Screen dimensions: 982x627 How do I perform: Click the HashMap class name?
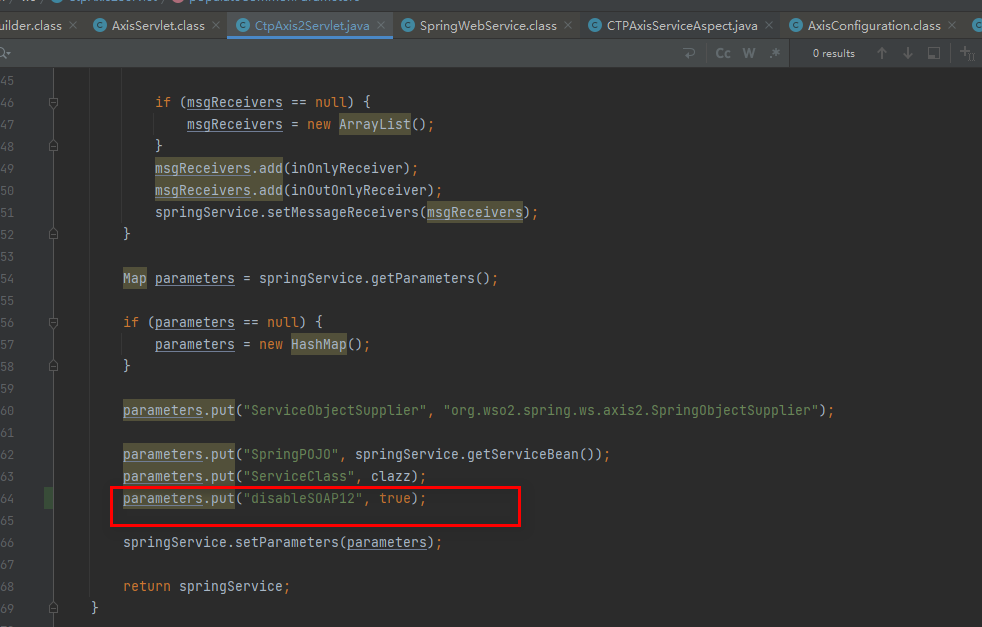319,344
